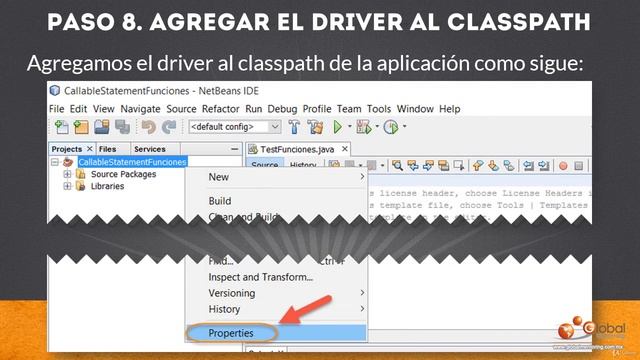Open the Window menu
The height and width of the screenshot is (360, 640).
pyautogui.click(x=415, y=109)
